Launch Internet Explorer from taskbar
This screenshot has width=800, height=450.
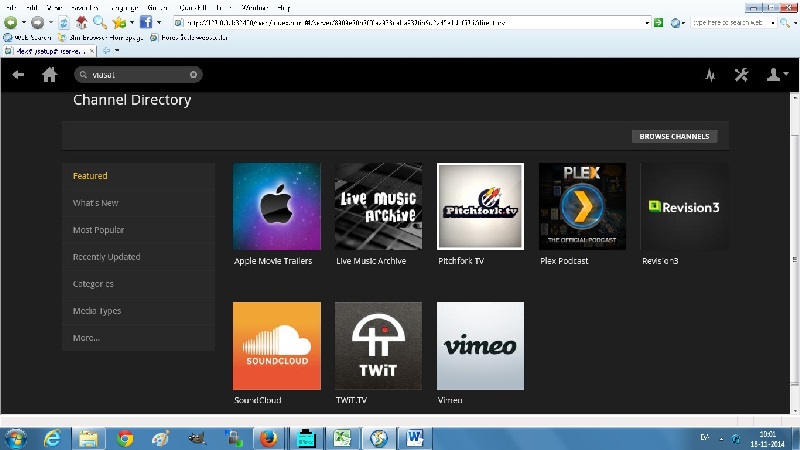(52, 438)
